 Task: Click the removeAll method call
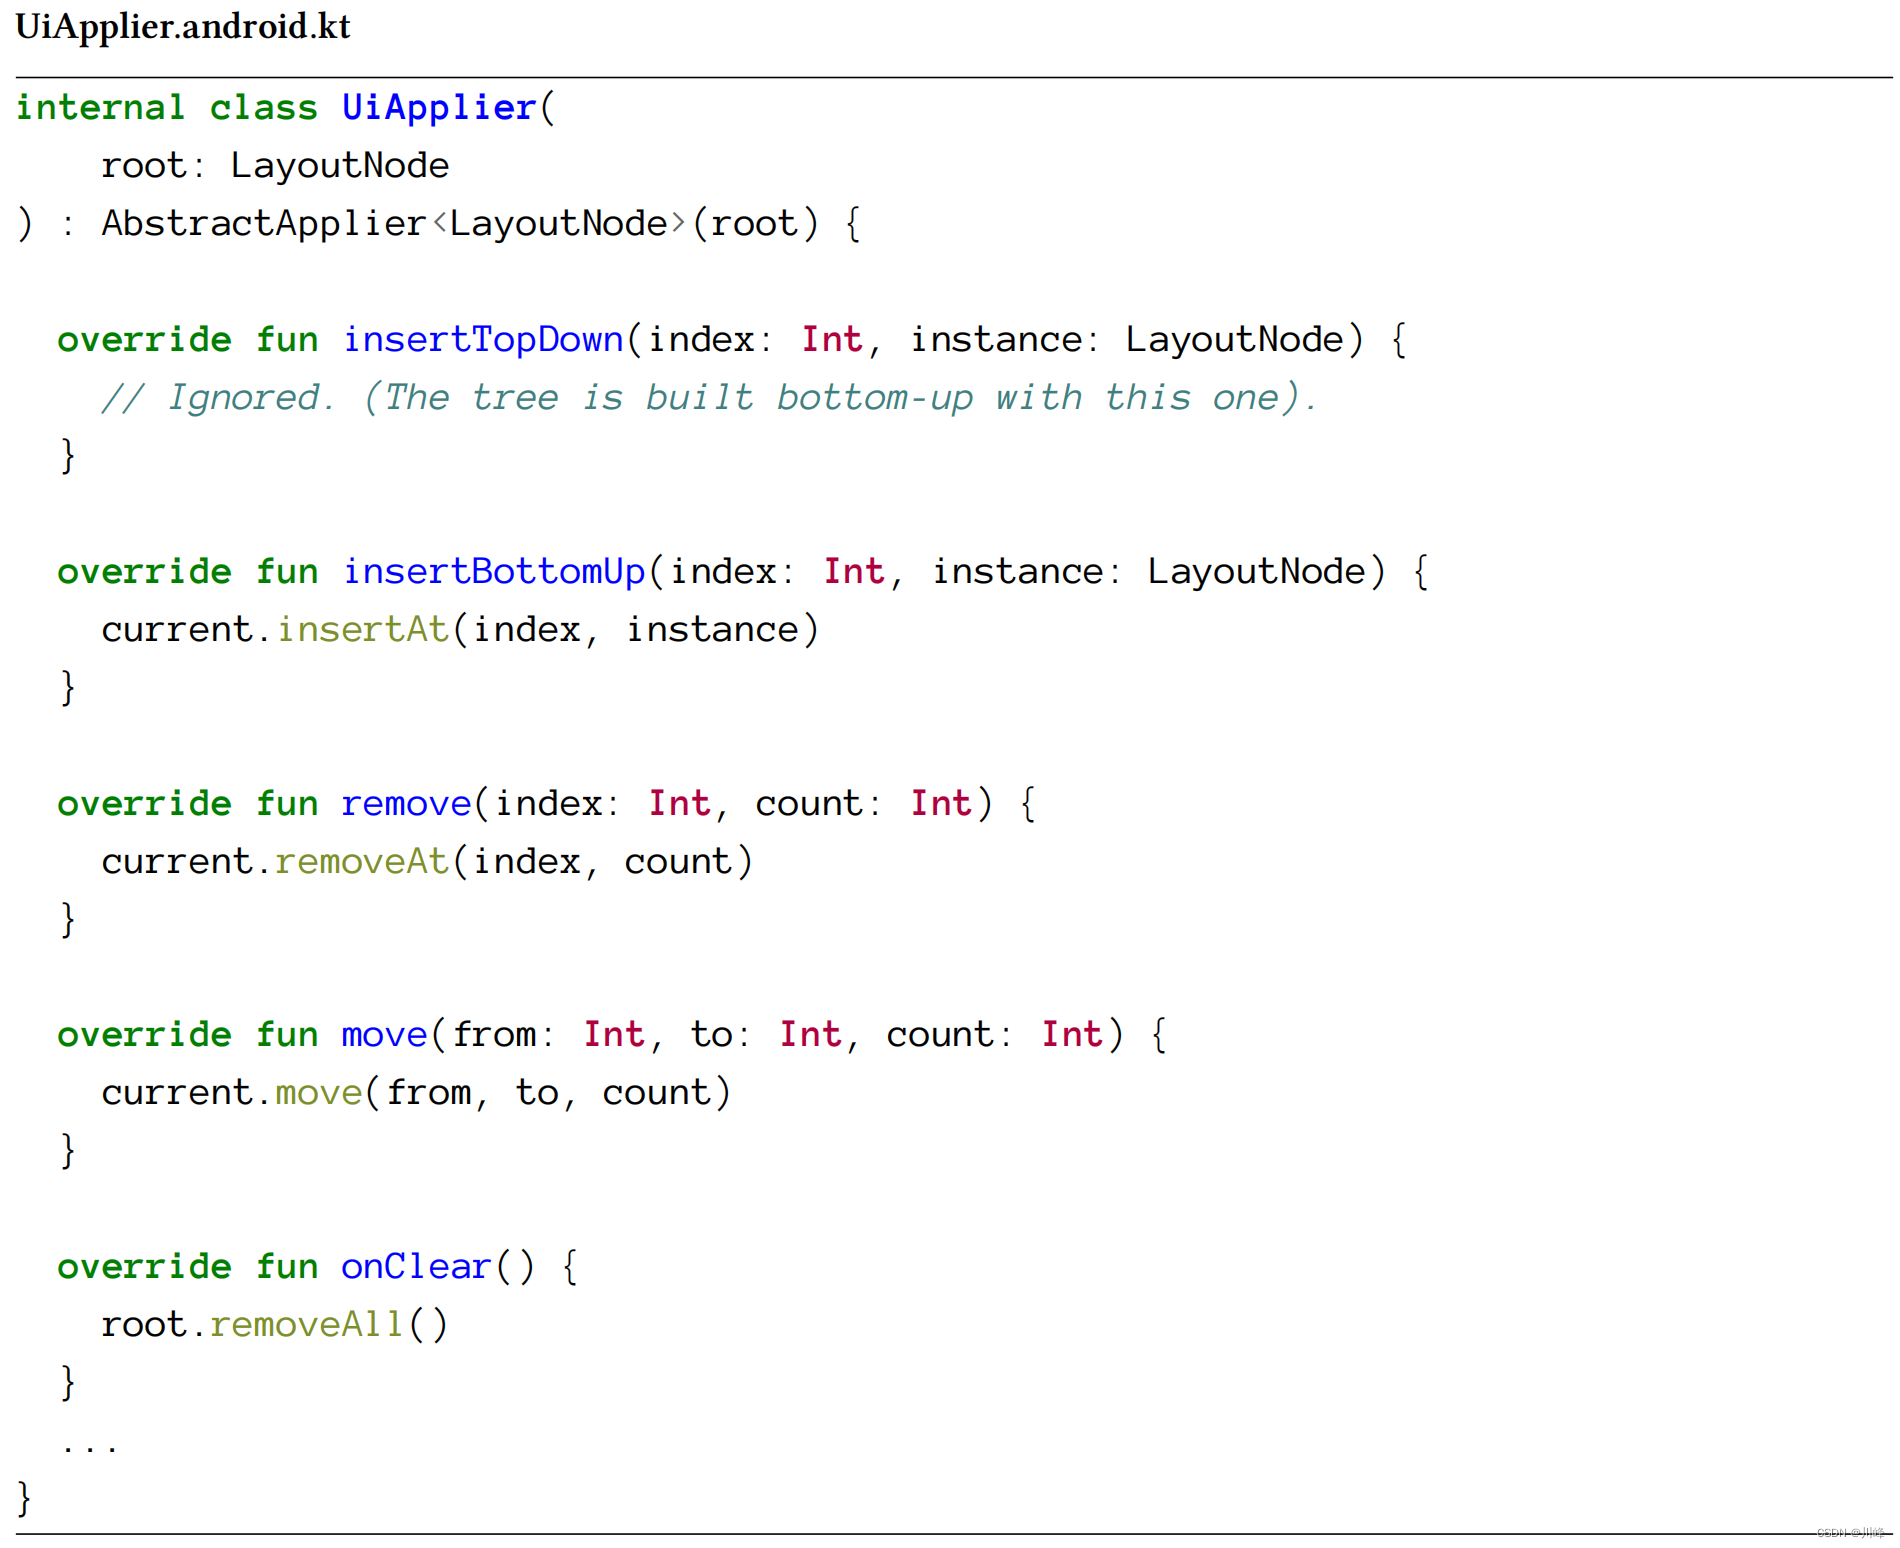coord(306,1325)
